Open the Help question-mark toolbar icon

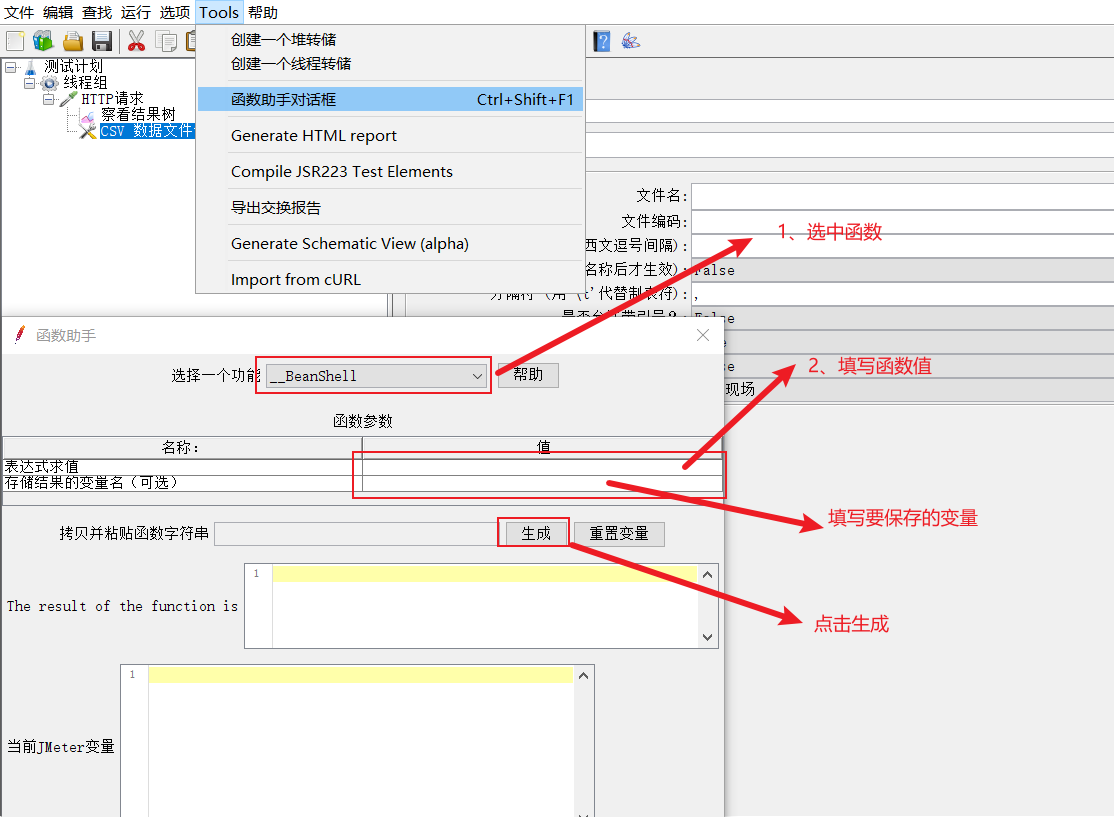601,41
